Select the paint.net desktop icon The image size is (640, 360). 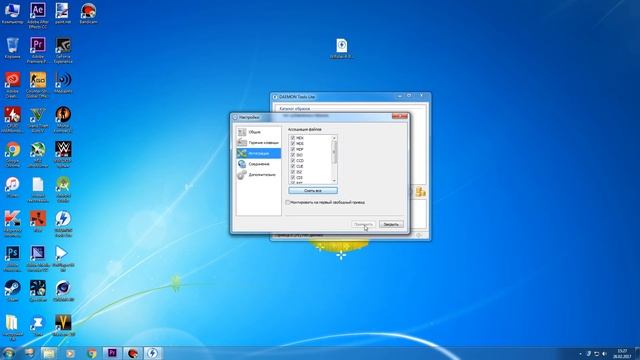[x=63, y=13]
